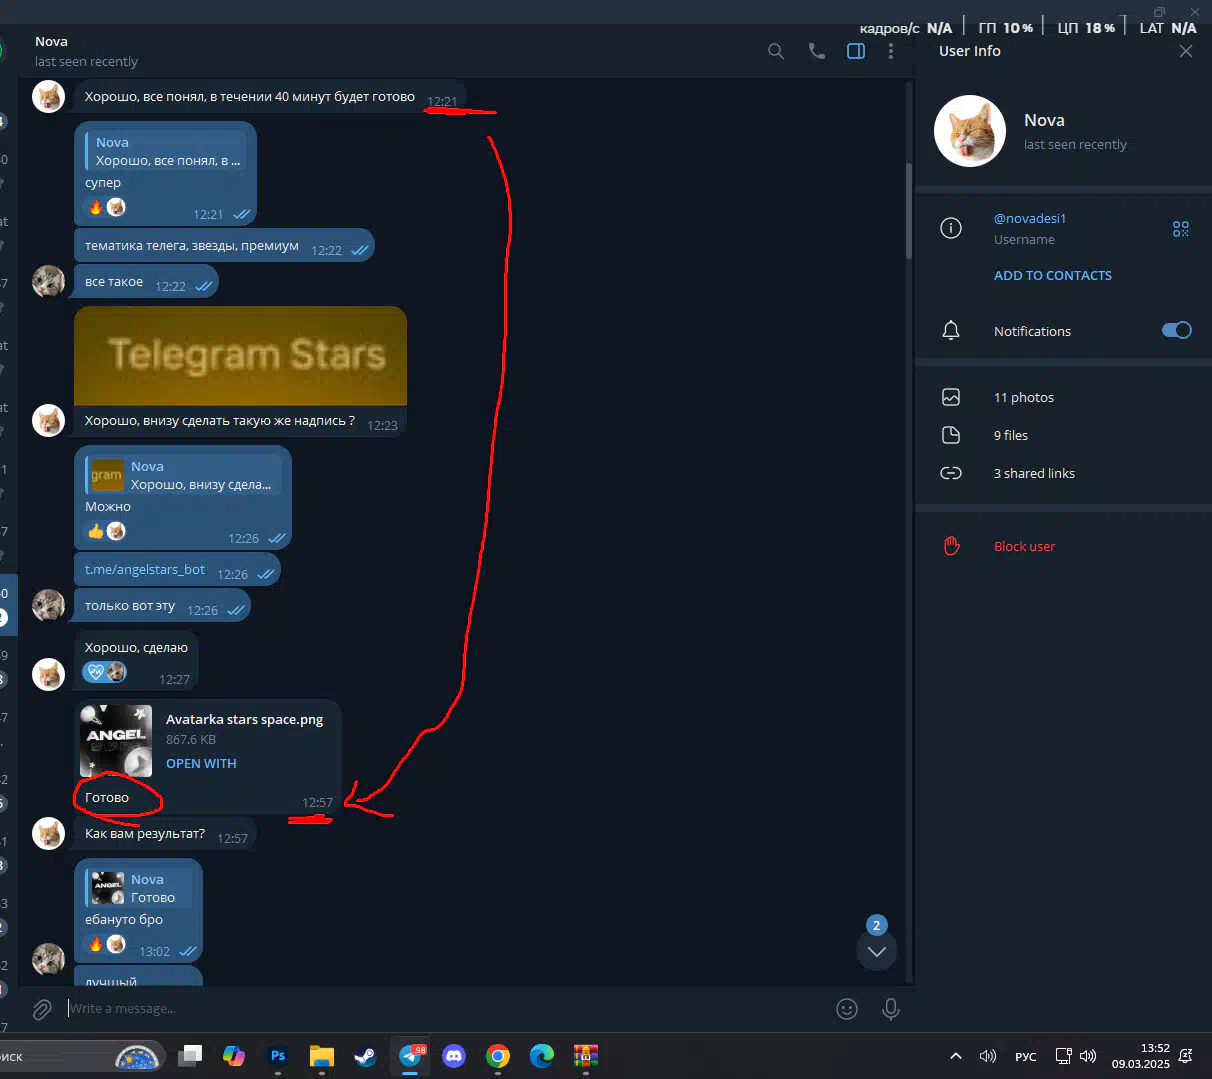Search messages in the Nova chat

(775, 51)
